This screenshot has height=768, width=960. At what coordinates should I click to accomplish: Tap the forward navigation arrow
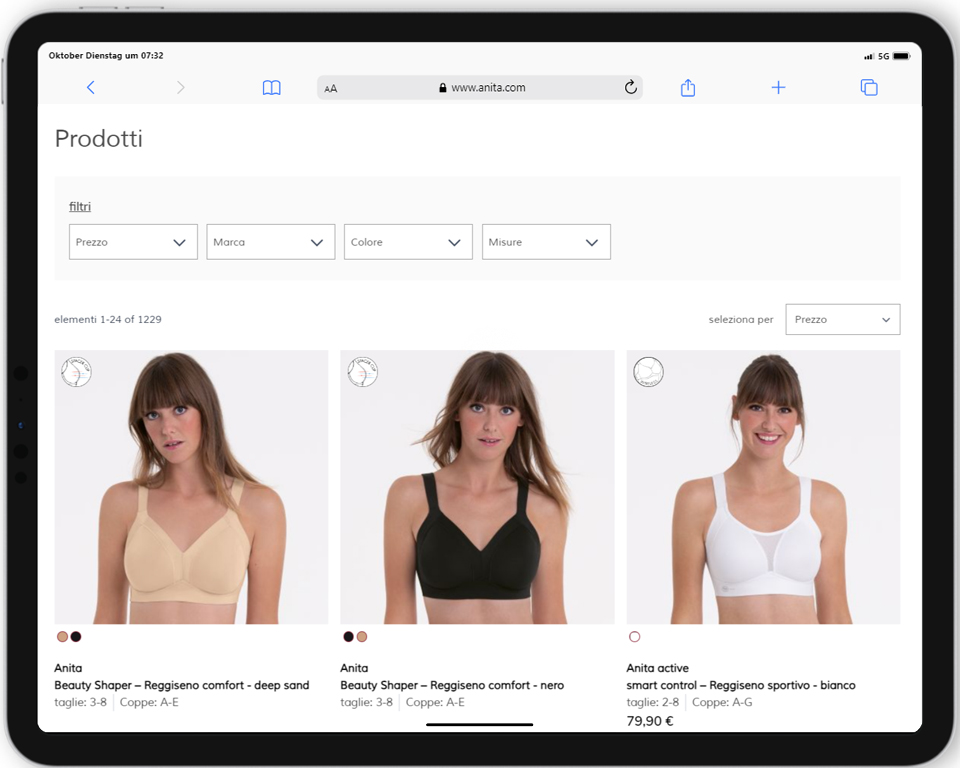click(180, 88)
